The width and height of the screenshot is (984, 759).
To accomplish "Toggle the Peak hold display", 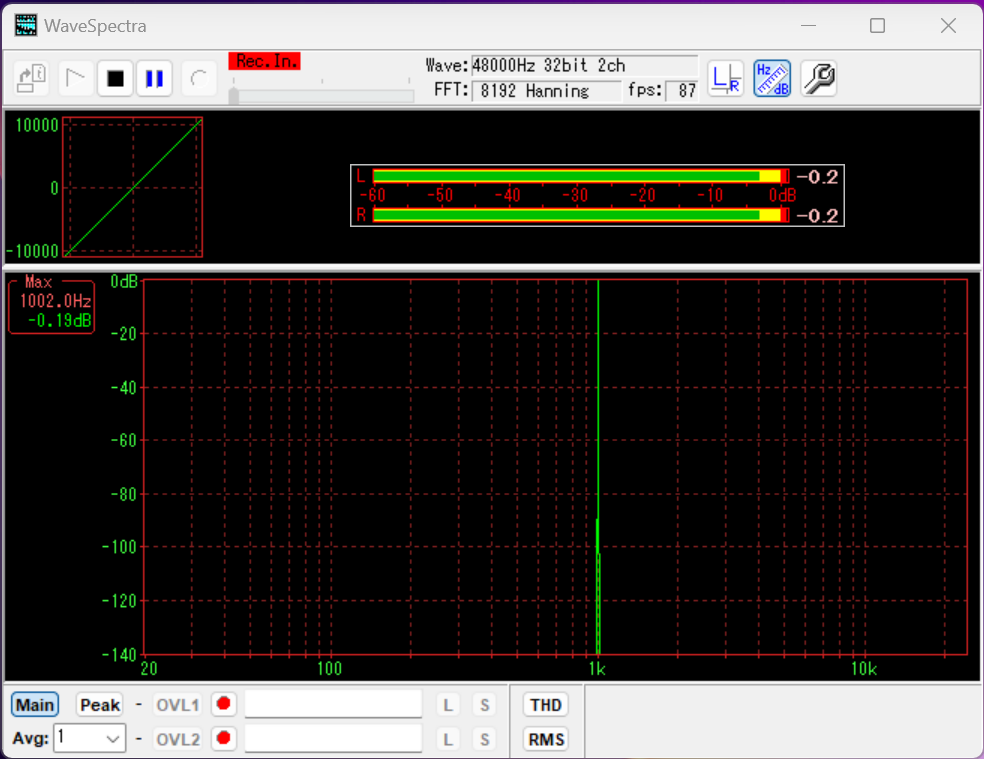I will click(x=100, y=705).
